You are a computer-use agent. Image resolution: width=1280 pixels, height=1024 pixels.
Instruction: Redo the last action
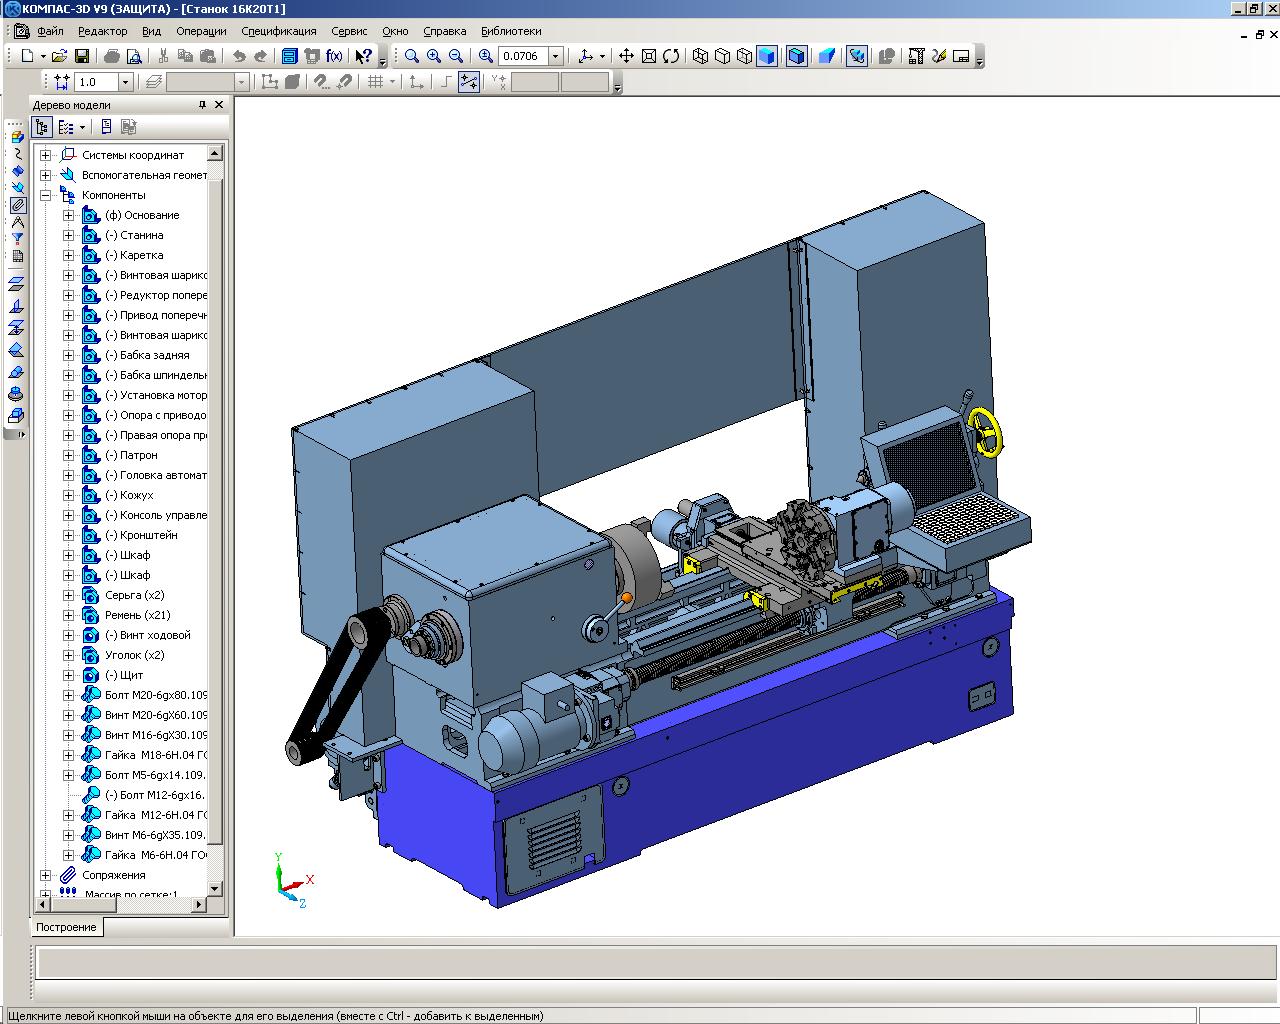coord(261,56)
